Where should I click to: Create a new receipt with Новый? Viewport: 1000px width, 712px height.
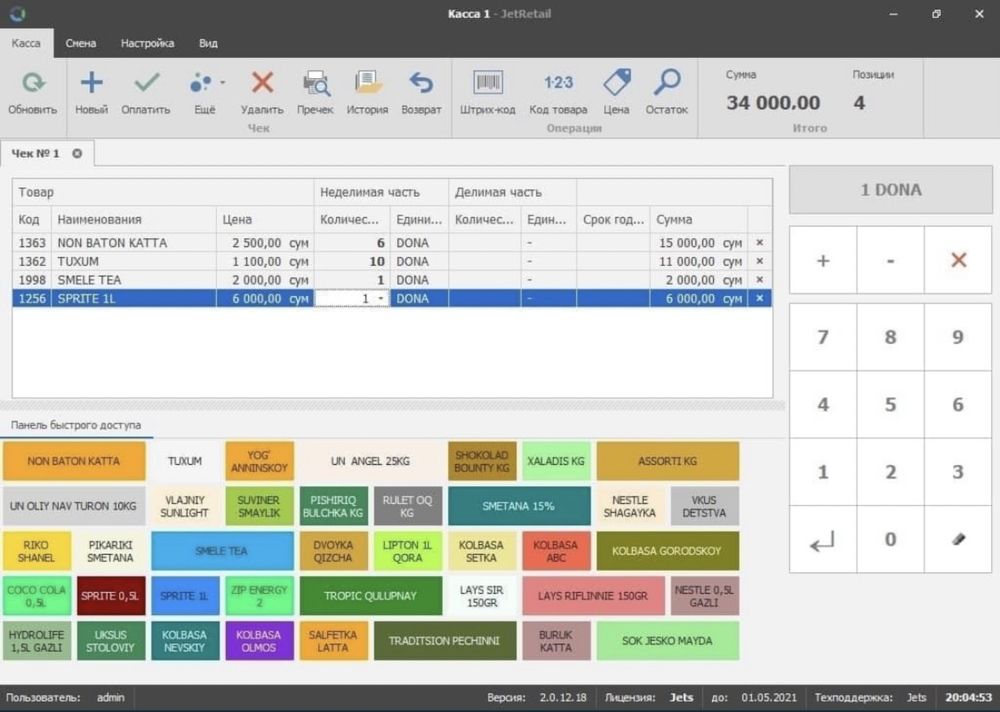click(x=91, y=93)
